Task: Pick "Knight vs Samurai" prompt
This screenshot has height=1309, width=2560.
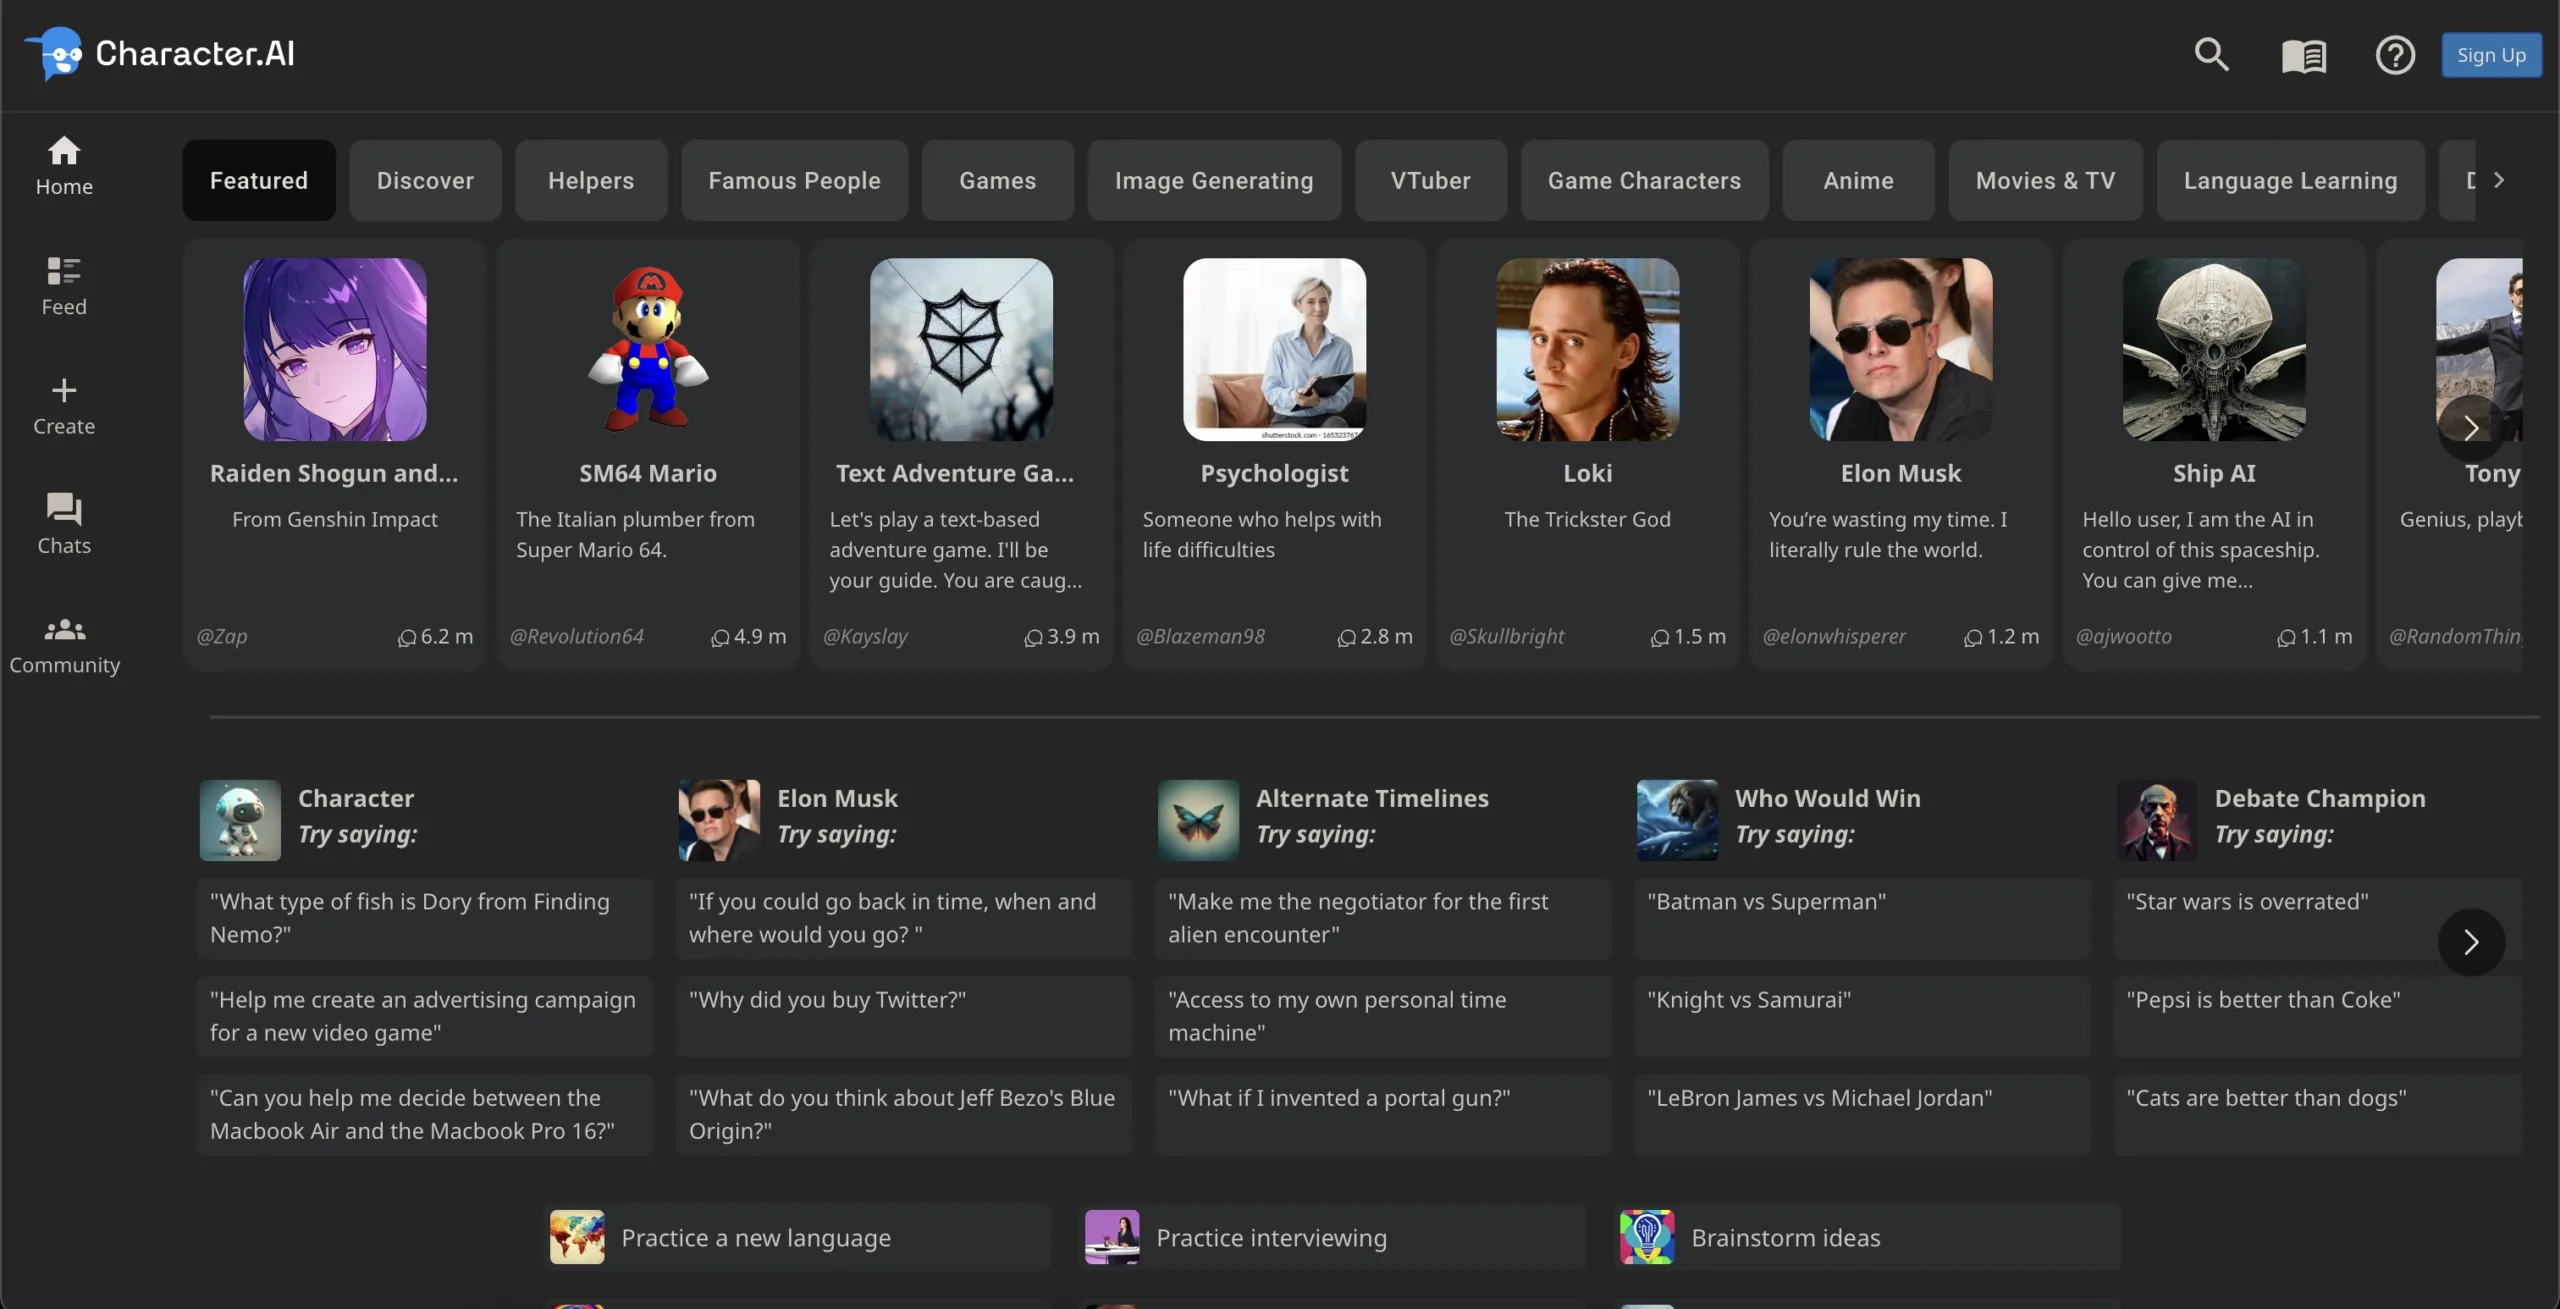Action: (x=1862, y=1016)
